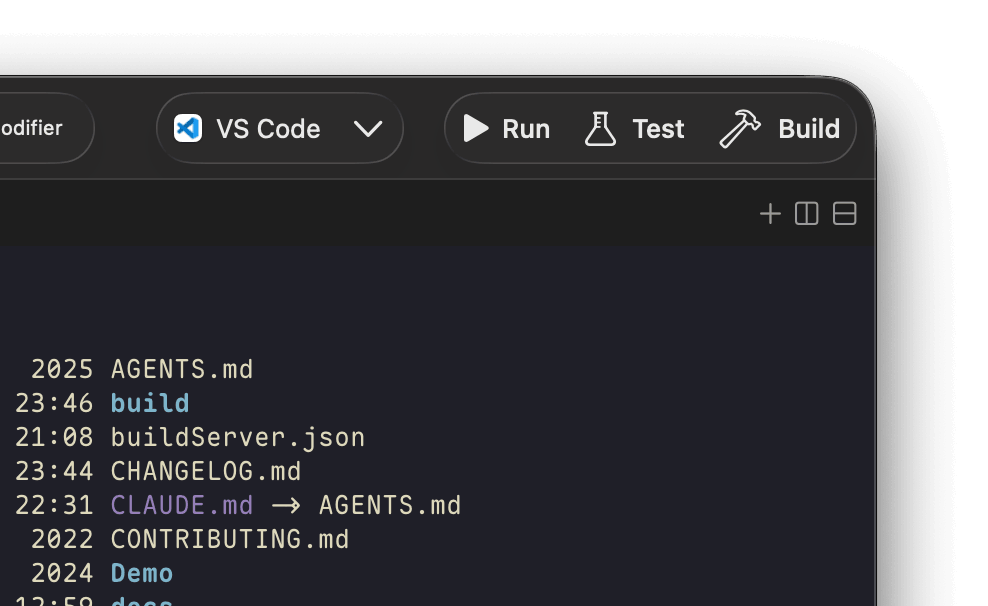Screen dimensions: 988x606
Task: Click the bold 'build' directory name
Action: pos(150,403)
